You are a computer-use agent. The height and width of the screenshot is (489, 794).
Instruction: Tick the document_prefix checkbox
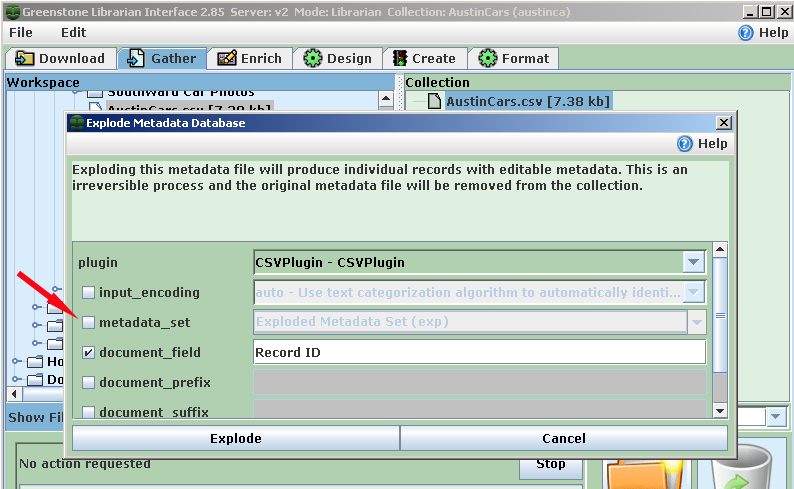pos(89,383)
